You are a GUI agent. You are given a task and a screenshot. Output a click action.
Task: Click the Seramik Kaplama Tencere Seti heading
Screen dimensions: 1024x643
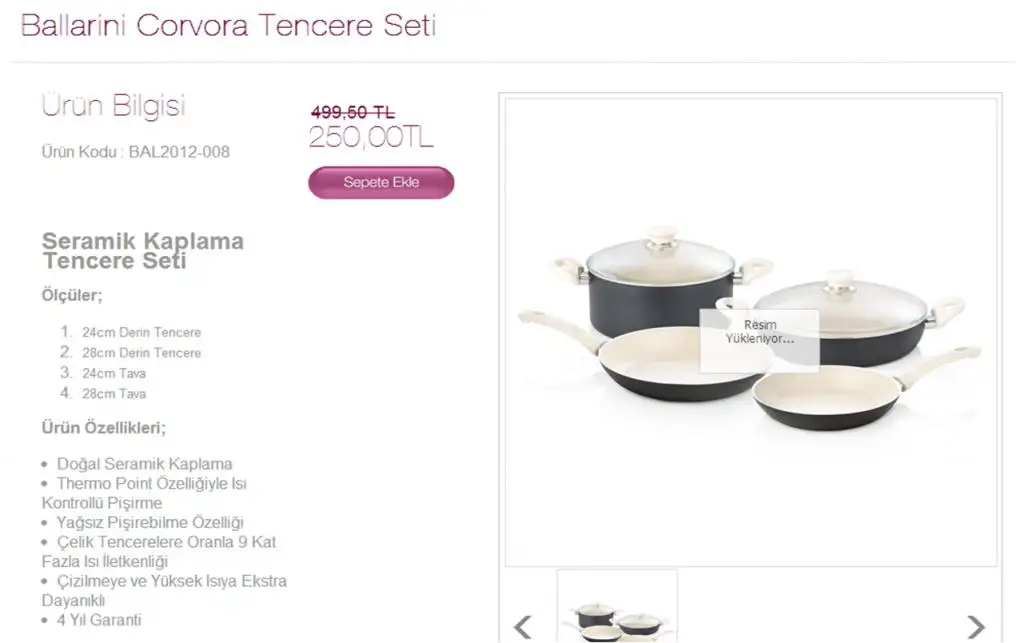pos(142,251)
